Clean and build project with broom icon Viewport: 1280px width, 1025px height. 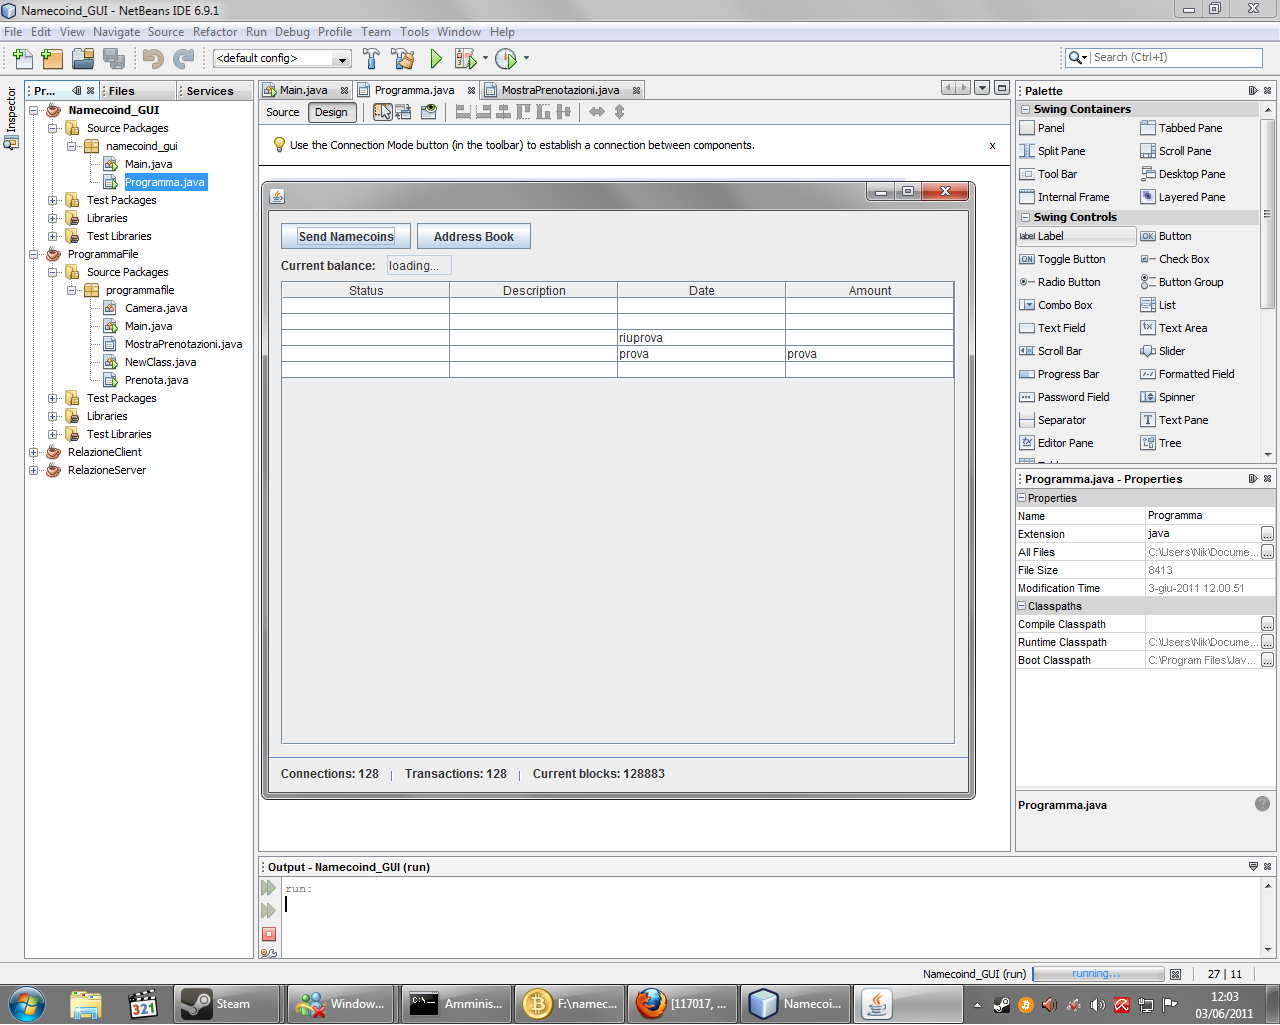point(403,59)
